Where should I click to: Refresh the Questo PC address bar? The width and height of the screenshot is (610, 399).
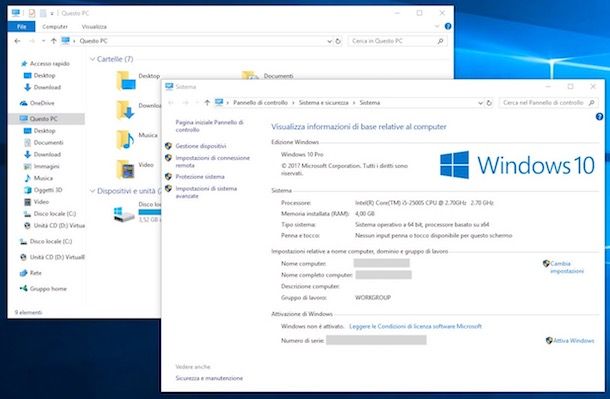pos(338,41)
